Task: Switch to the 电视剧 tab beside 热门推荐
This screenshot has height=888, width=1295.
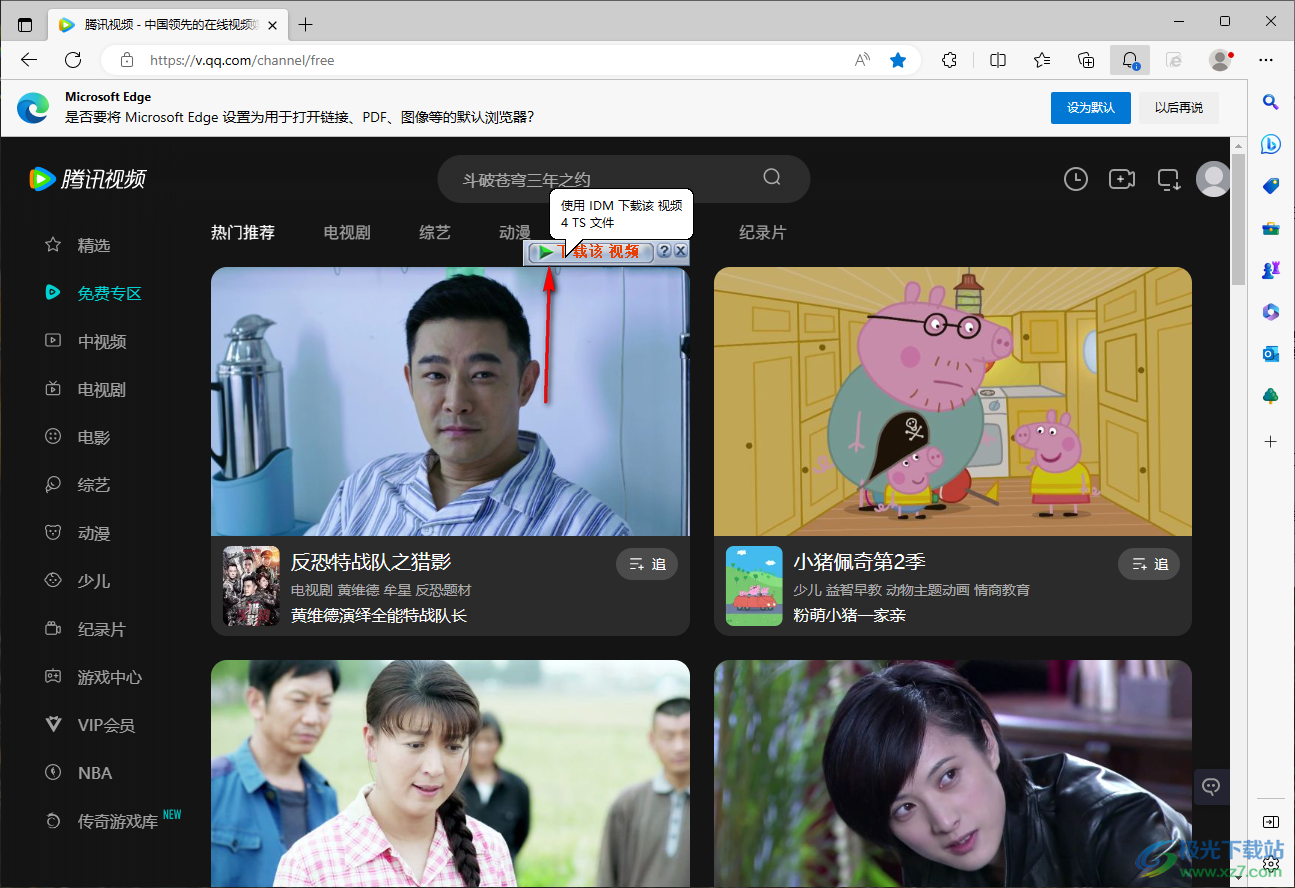Action: (347, 232)
